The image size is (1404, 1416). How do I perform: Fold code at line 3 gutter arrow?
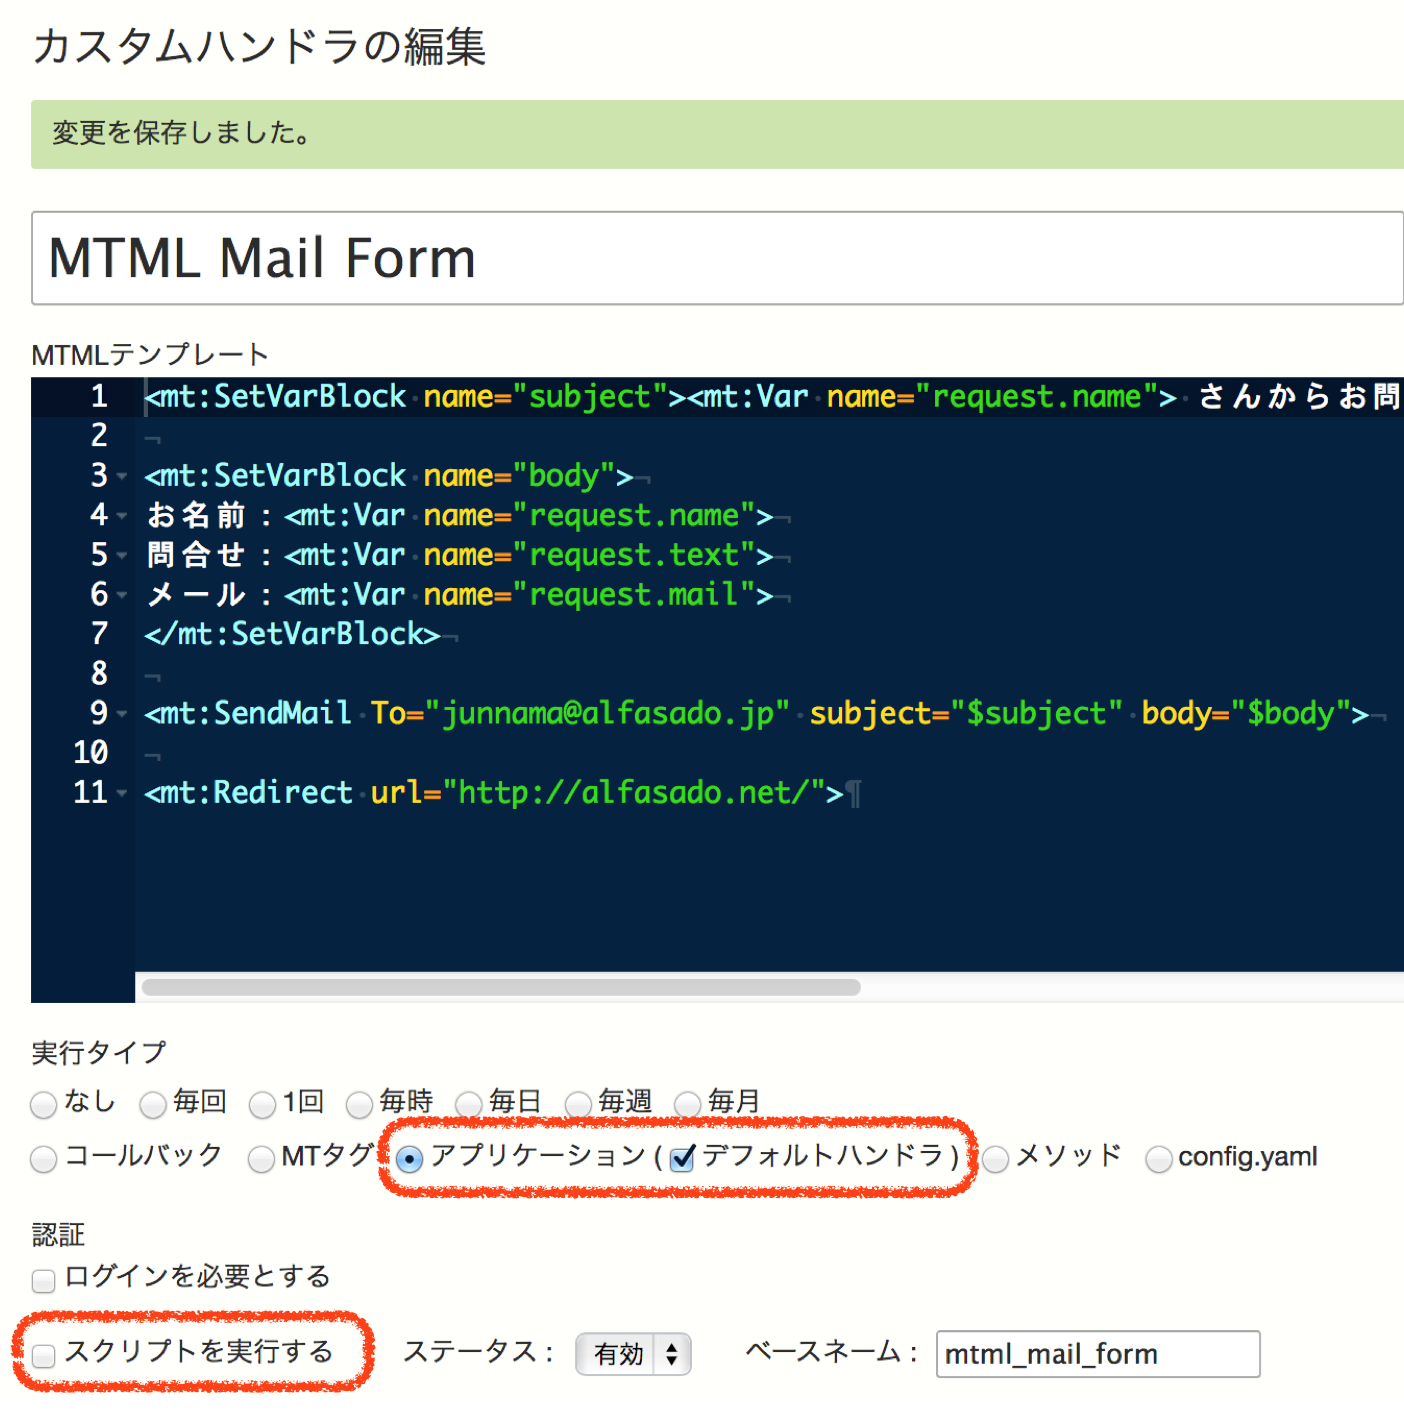click(122, 477)
